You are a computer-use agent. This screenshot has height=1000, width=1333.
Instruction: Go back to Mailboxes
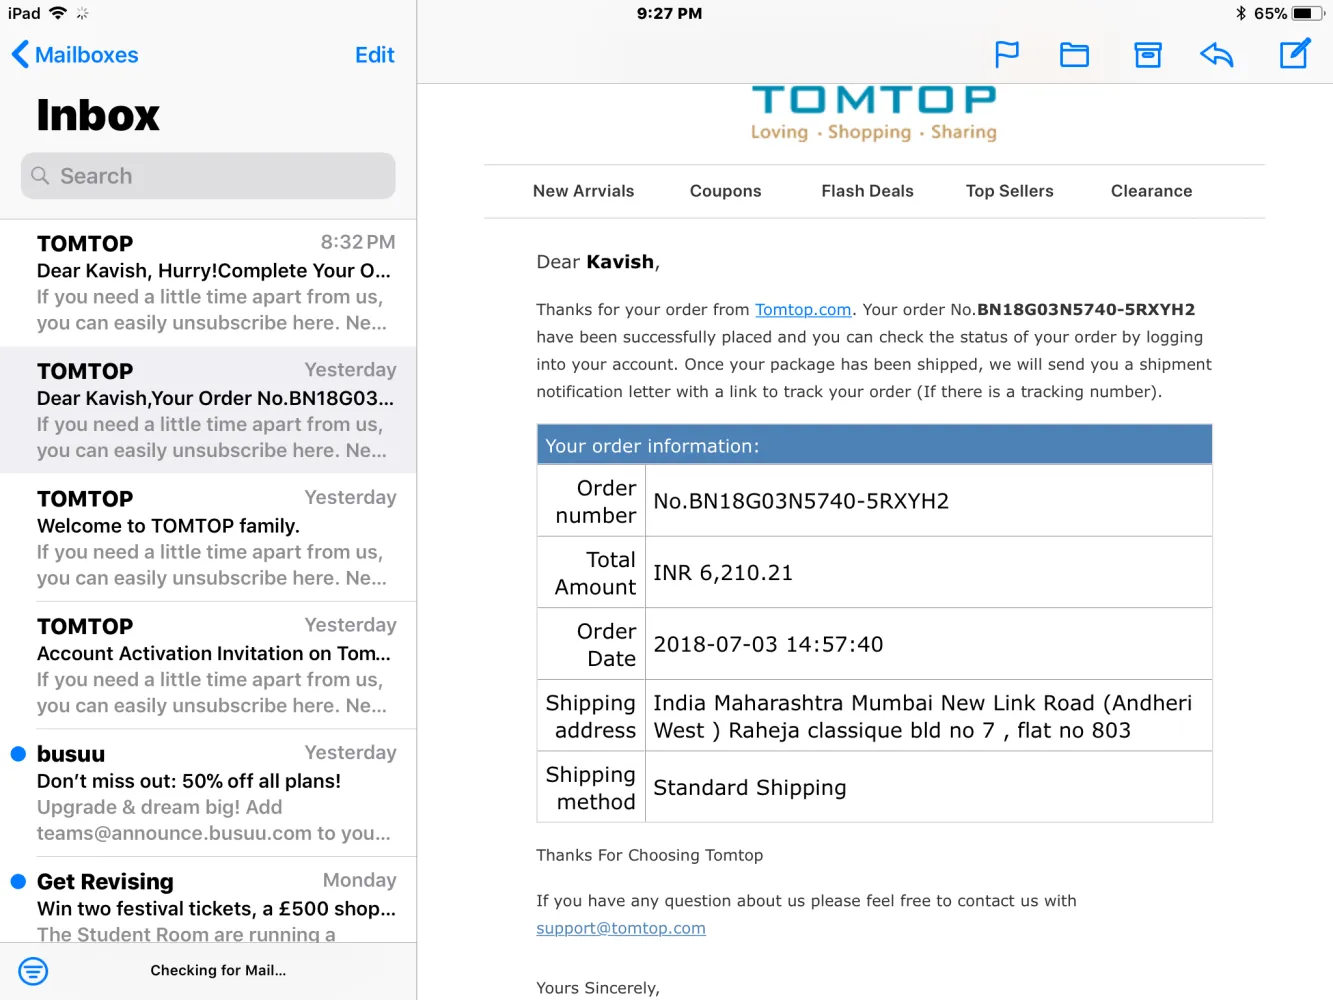75,55
